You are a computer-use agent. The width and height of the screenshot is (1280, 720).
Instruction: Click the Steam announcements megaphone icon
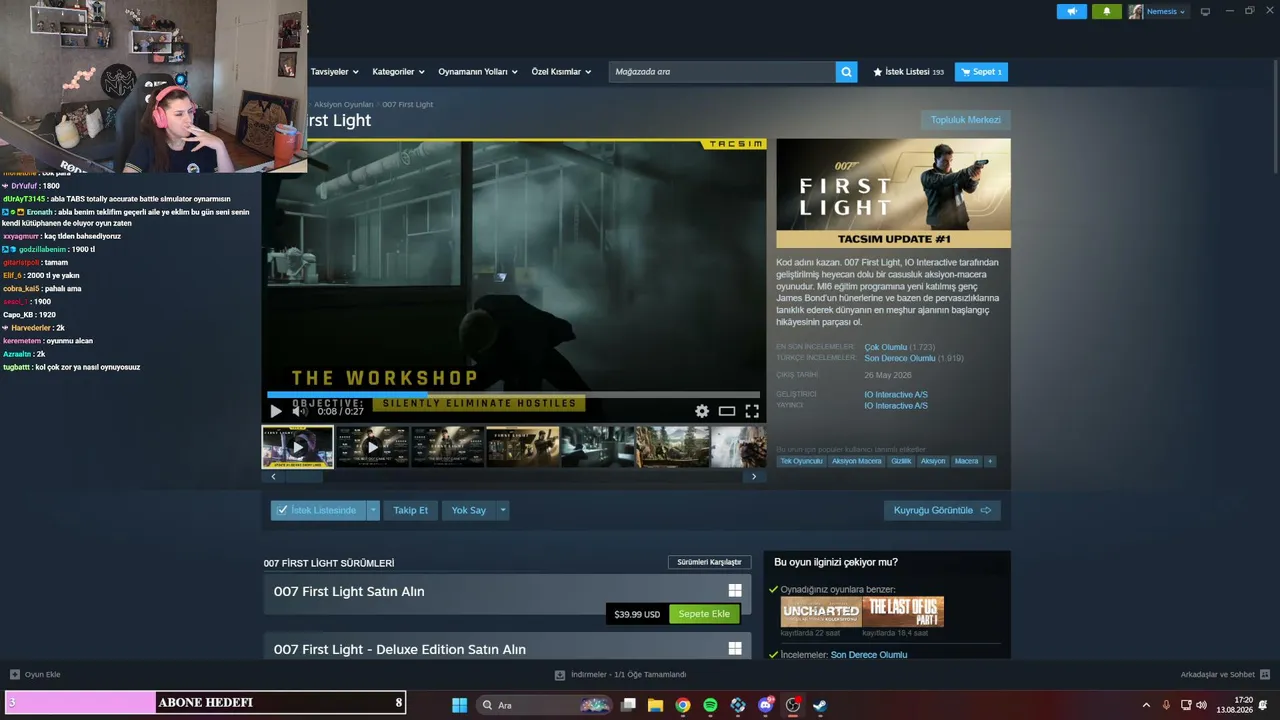pyautogui.click(x=1071, y=12)
